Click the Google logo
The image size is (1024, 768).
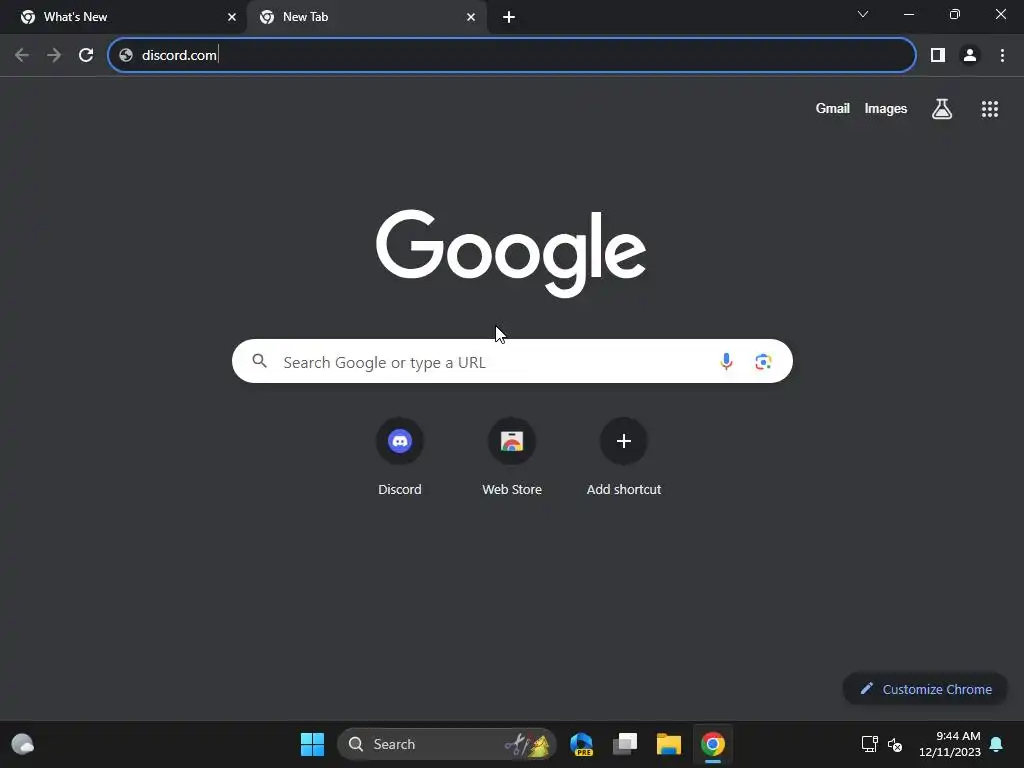click(x=511, y=254)
